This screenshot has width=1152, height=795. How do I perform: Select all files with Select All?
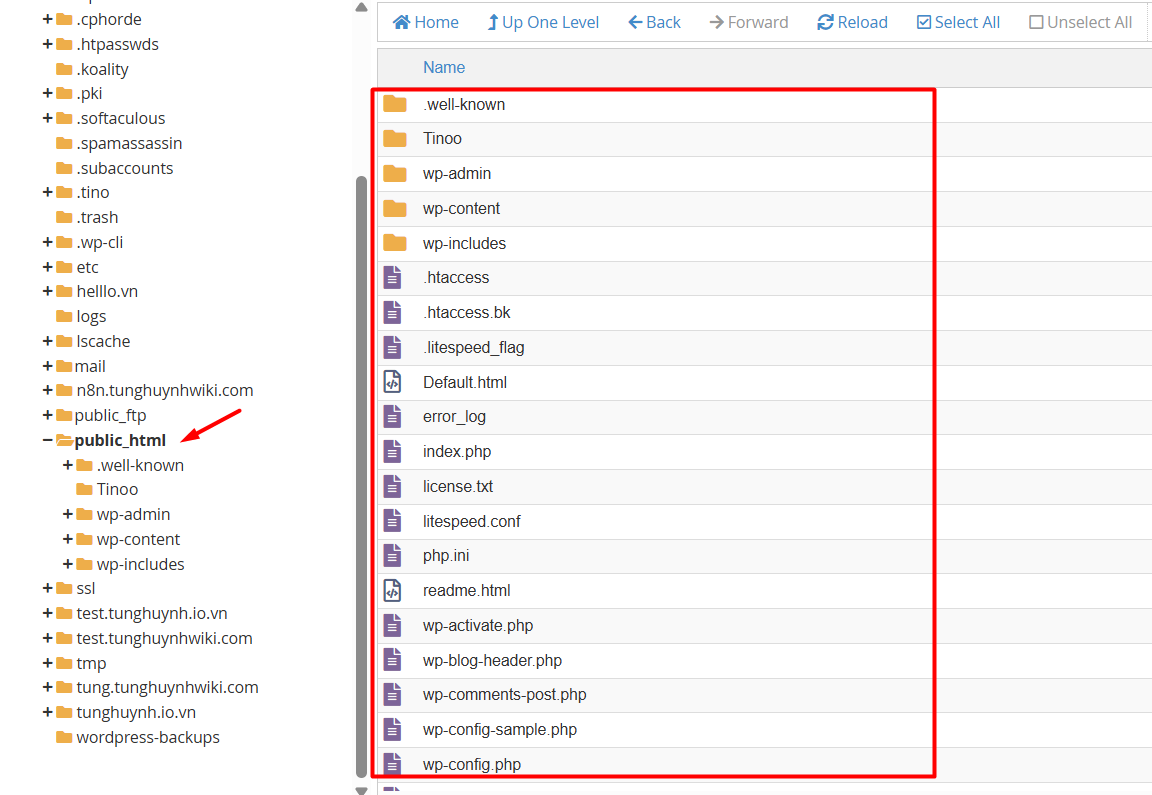(958, 22)
